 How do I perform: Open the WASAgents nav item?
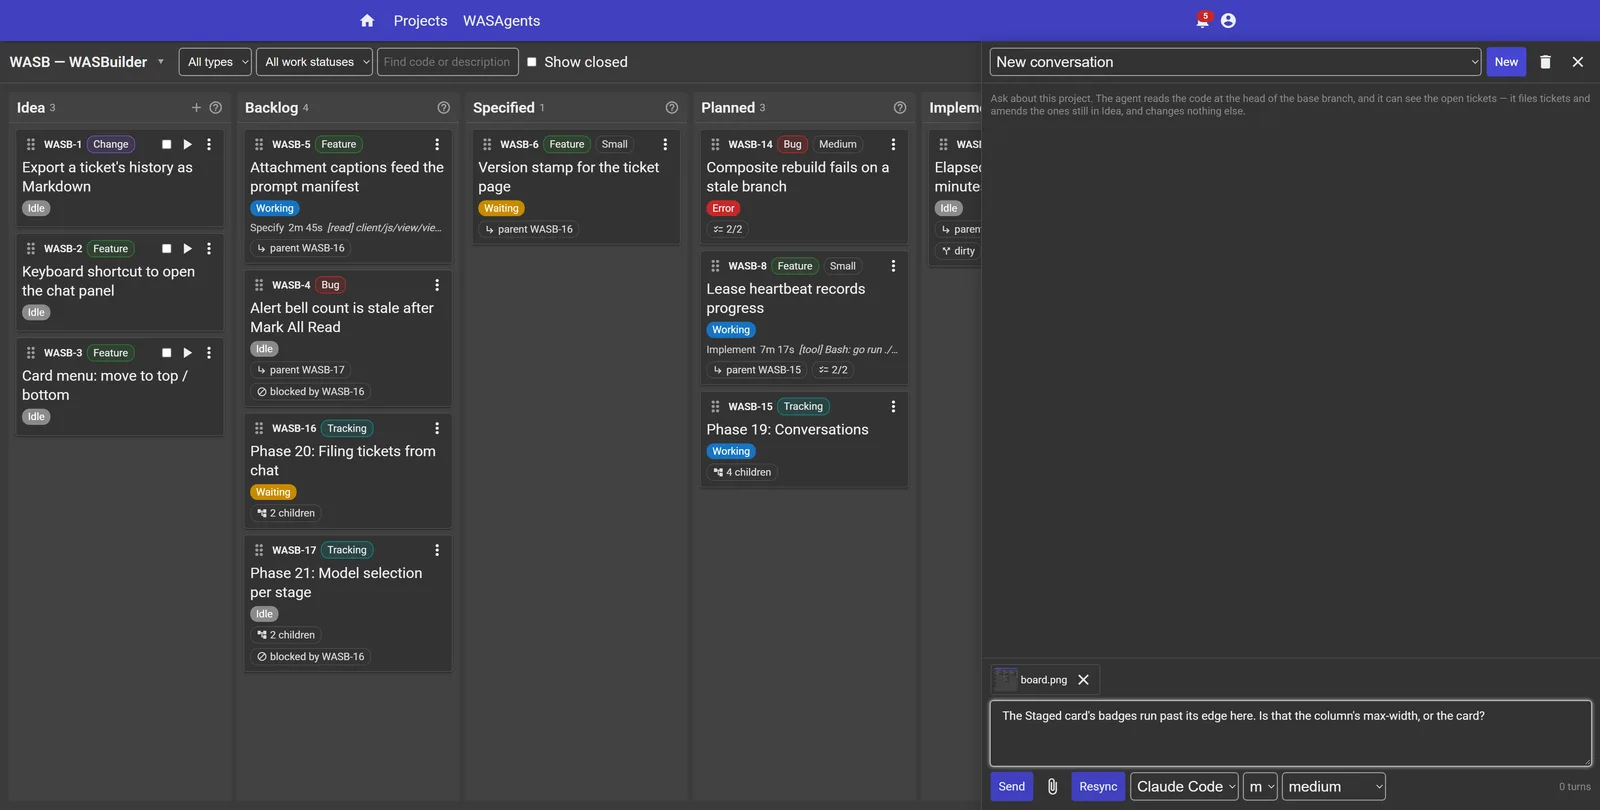coord(501,21)
